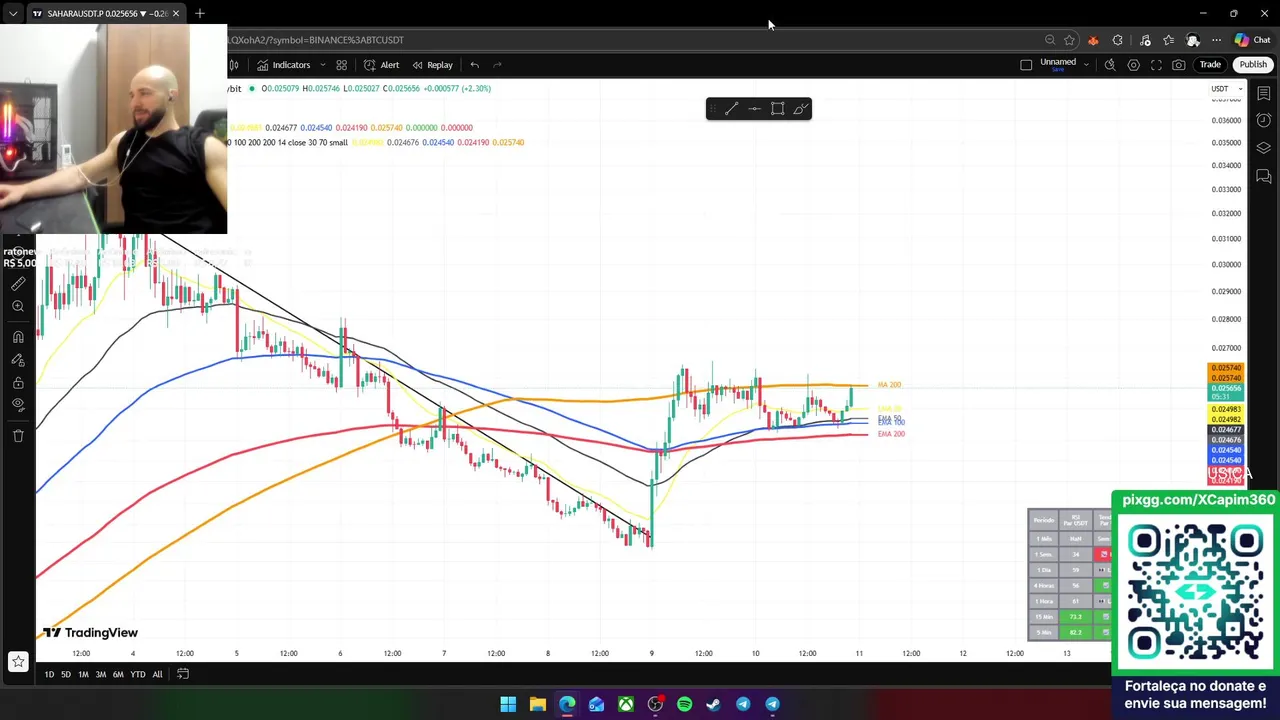Select the 6M time range
This screenshot has width=1280, height=720.
point(118,674)
